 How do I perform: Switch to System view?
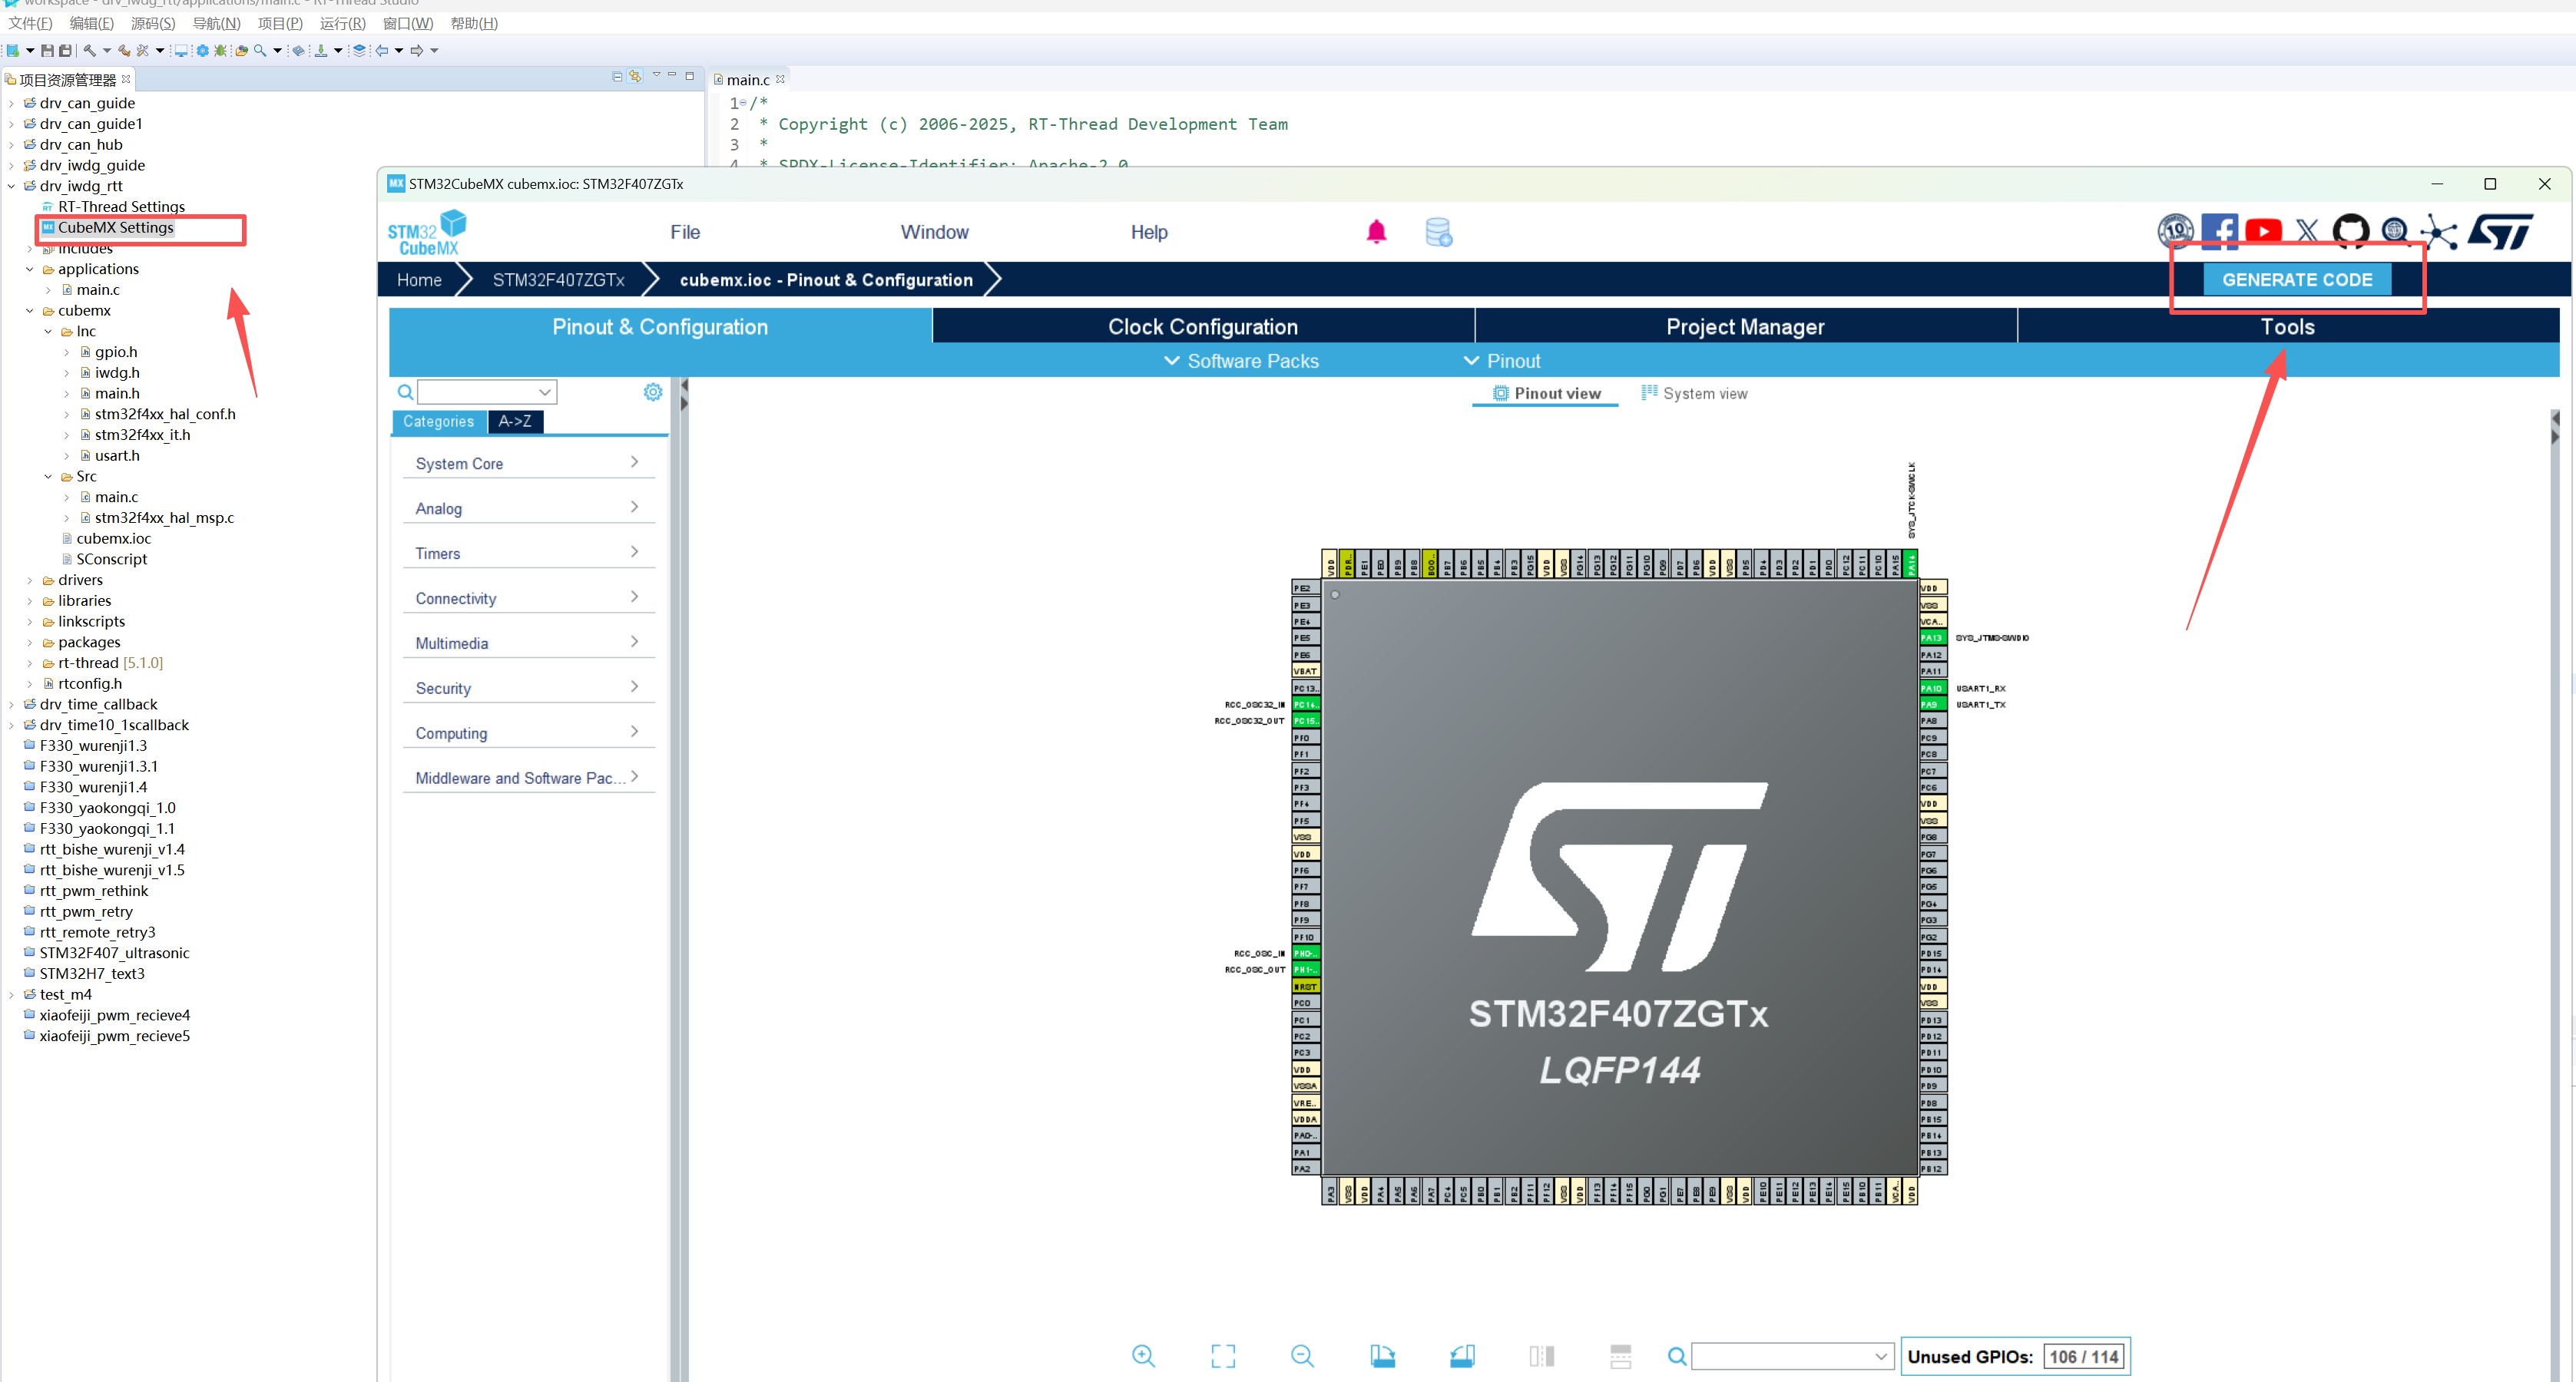[1694, 393]
